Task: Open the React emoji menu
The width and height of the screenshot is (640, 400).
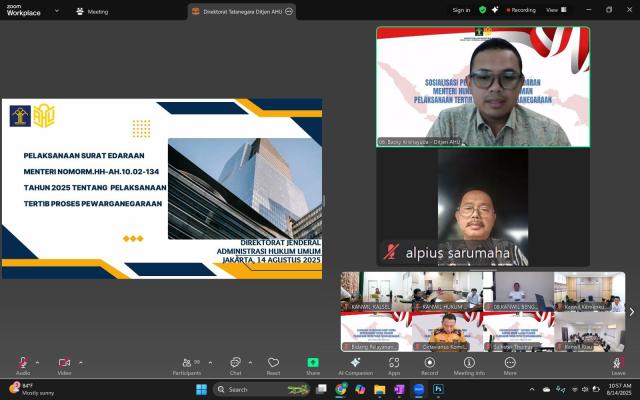Action: click(273, 364)
